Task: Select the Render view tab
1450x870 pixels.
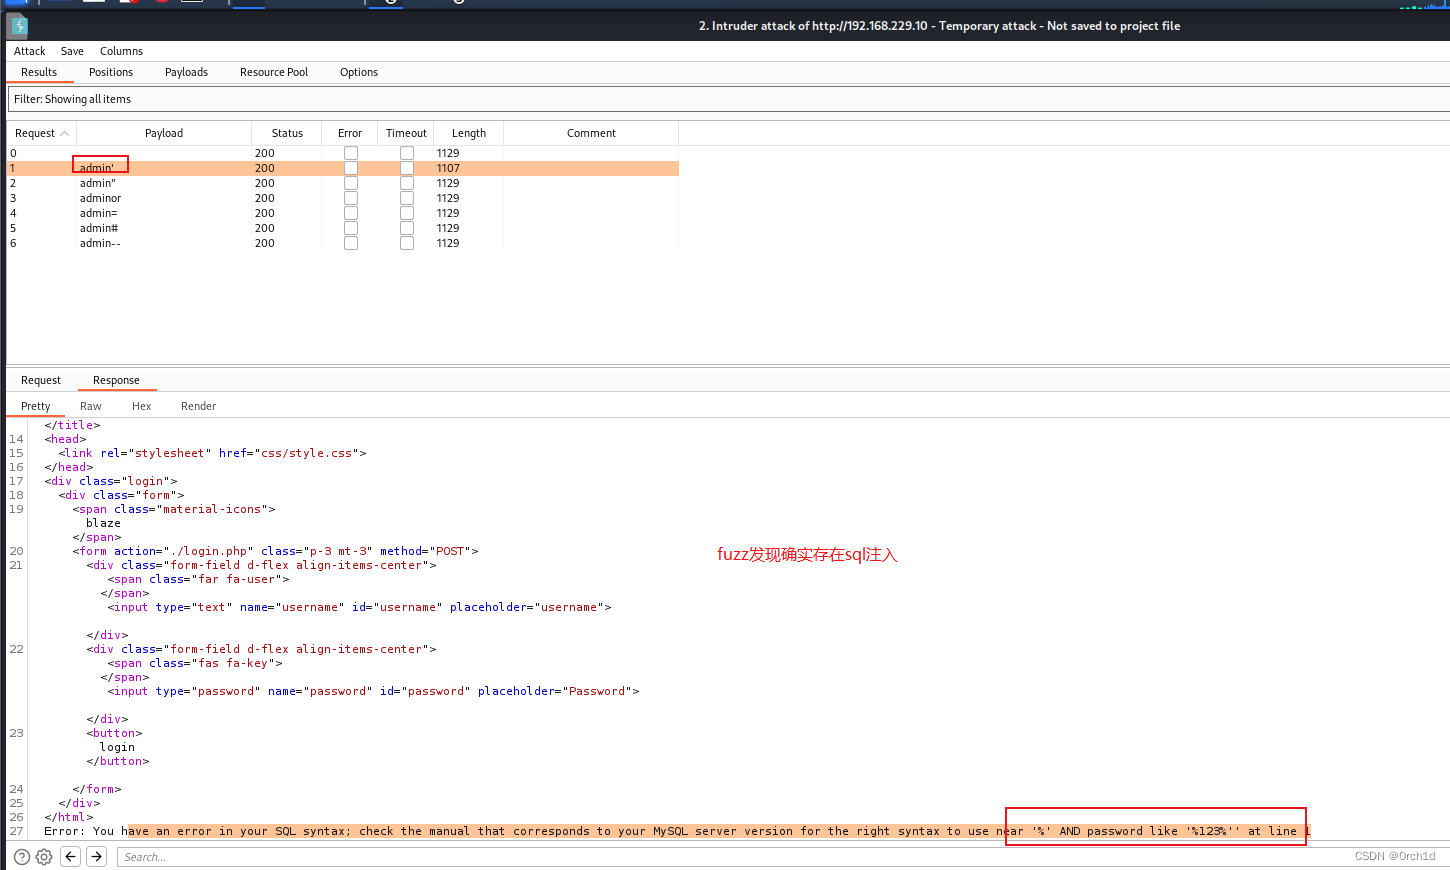Action: (x=198, y=406)
